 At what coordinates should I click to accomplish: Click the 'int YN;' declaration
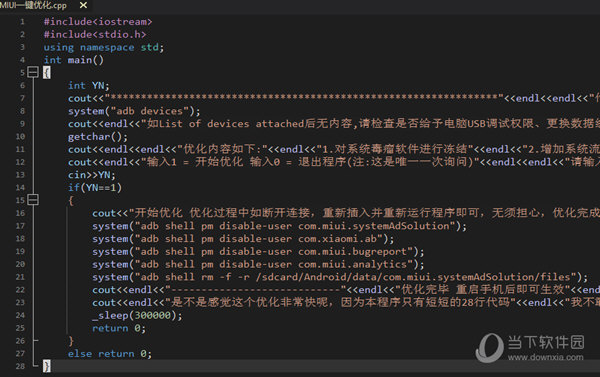[x=89, y=85]
